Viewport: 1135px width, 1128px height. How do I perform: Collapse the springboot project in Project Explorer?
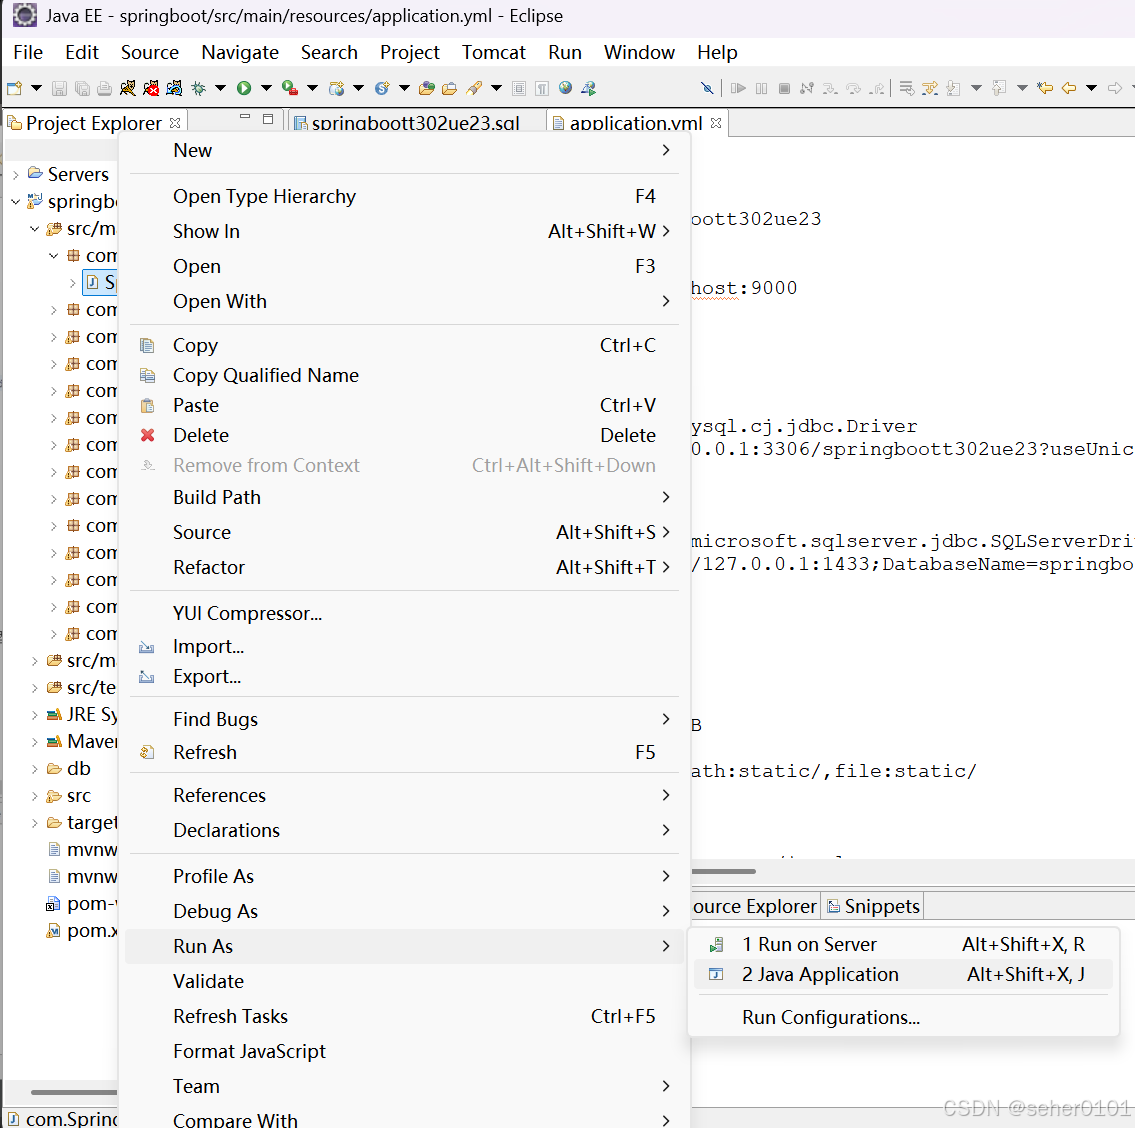(15, 200)
